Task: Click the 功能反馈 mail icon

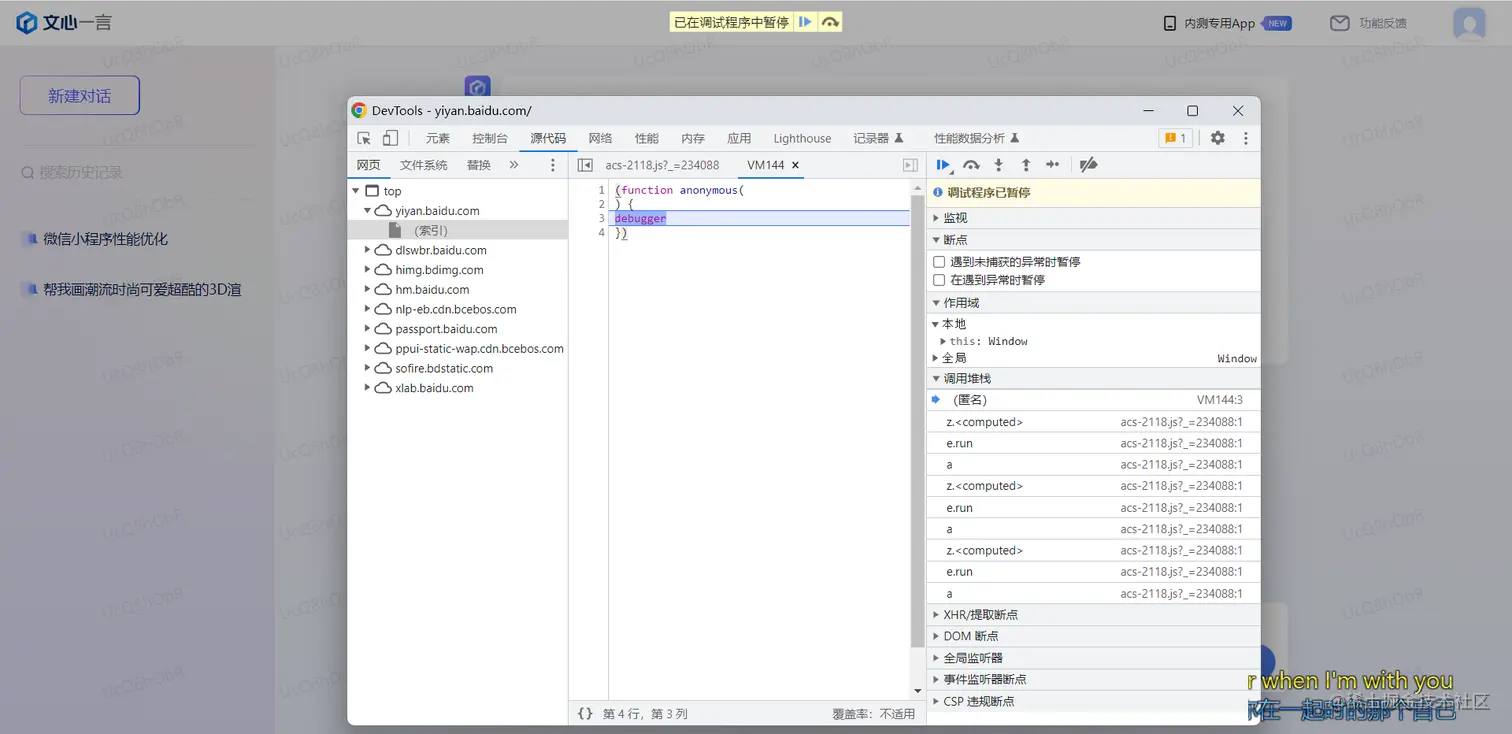Action: (x=1340, y=23)
